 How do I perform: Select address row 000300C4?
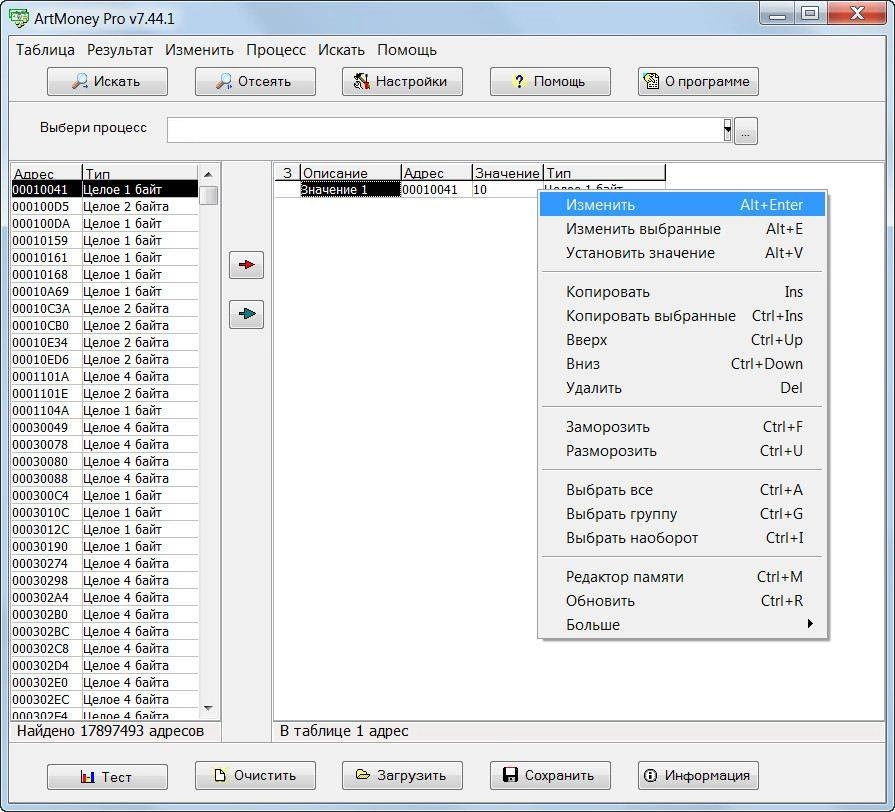click(x=105, y=495)
